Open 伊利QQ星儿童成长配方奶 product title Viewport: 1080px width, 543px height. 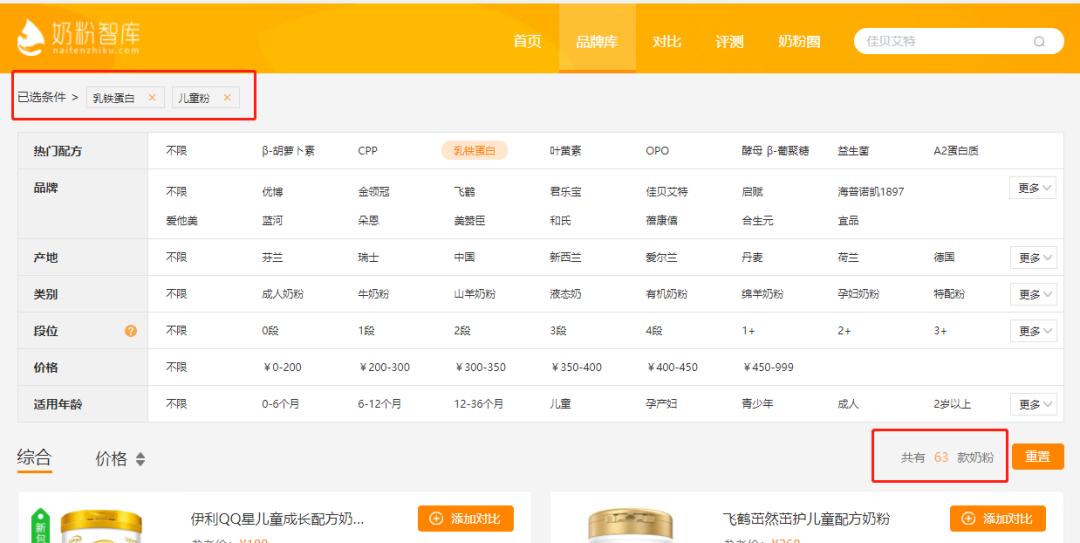(x=277, y=519)
